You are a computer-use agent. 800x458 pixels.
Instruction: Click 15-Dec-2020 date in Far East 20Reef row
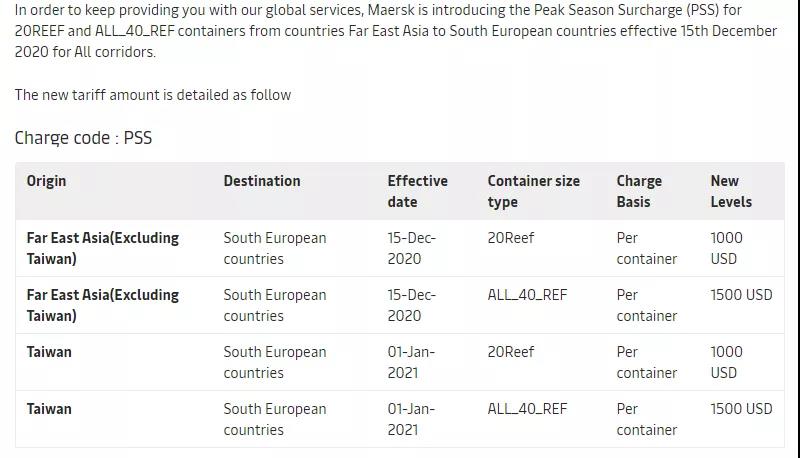point(411,248)
